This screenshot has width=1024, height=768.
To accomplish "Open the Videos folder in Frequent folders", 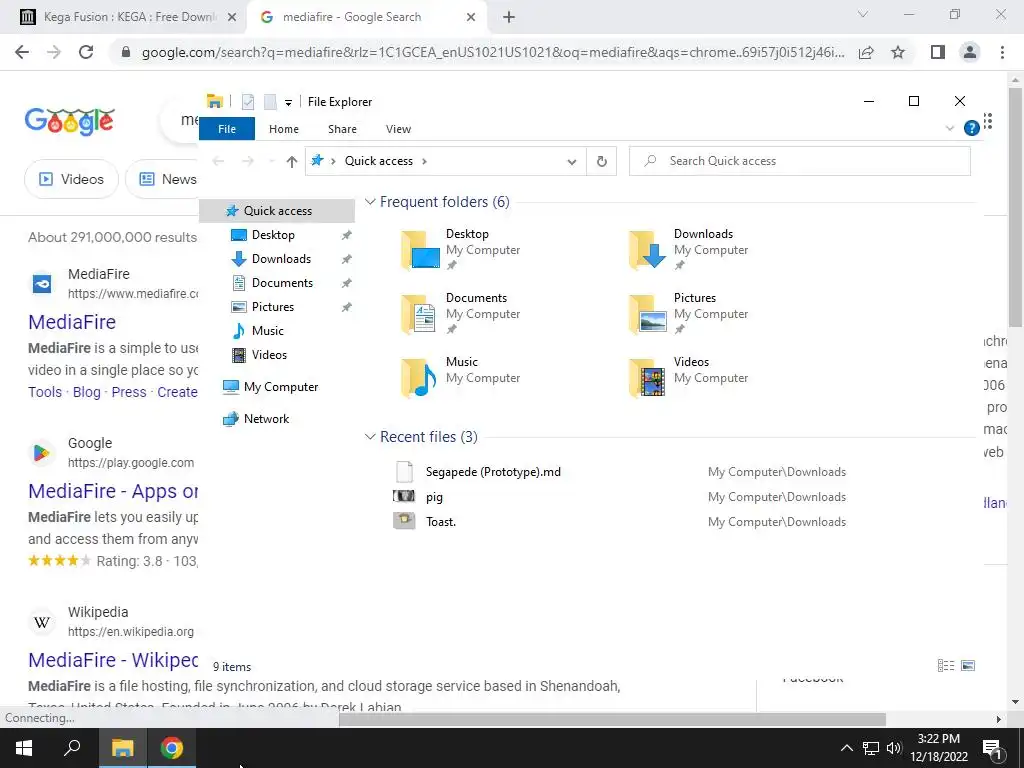I will point(689,377).
